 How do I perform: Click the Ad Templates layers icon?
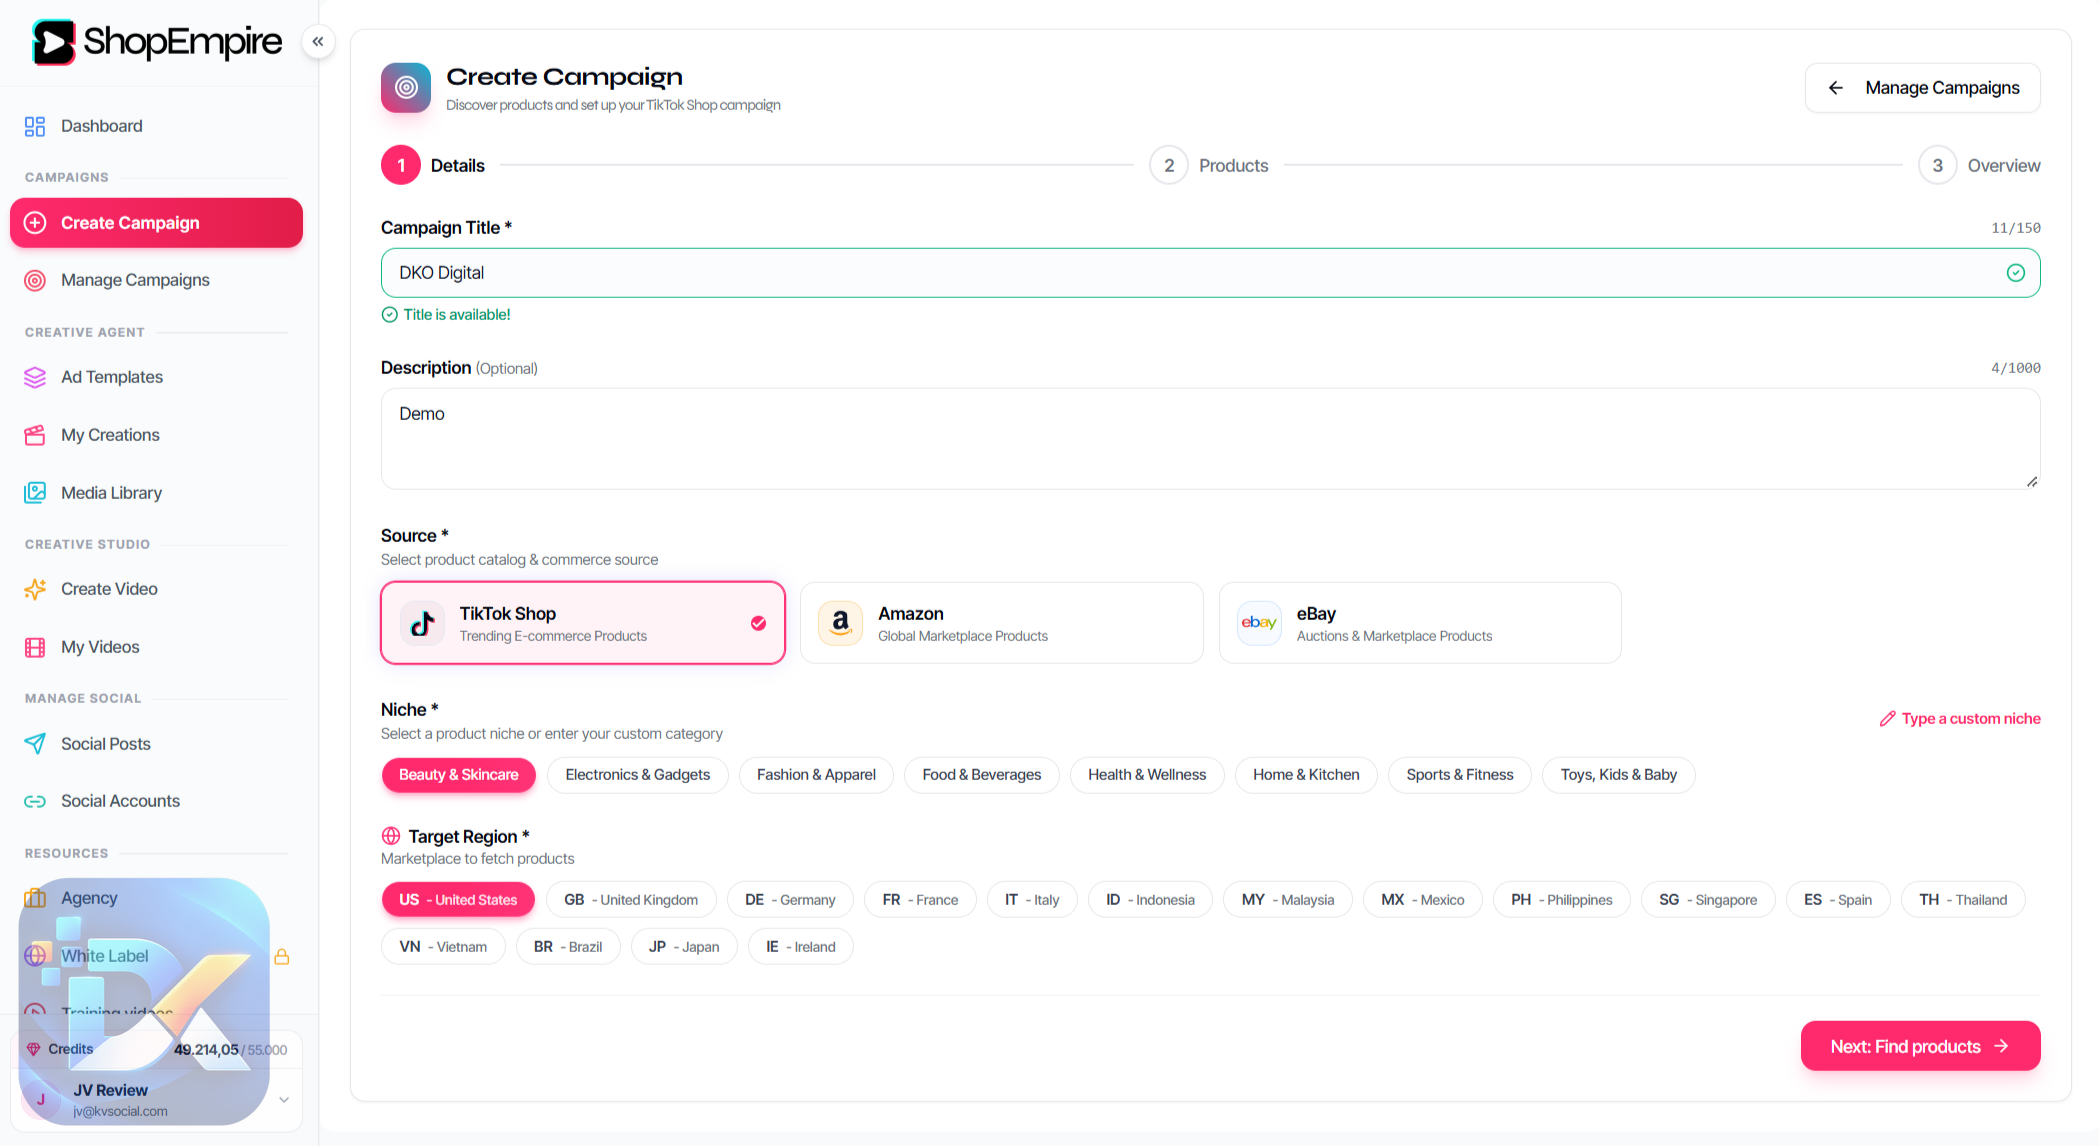[35, 377]
